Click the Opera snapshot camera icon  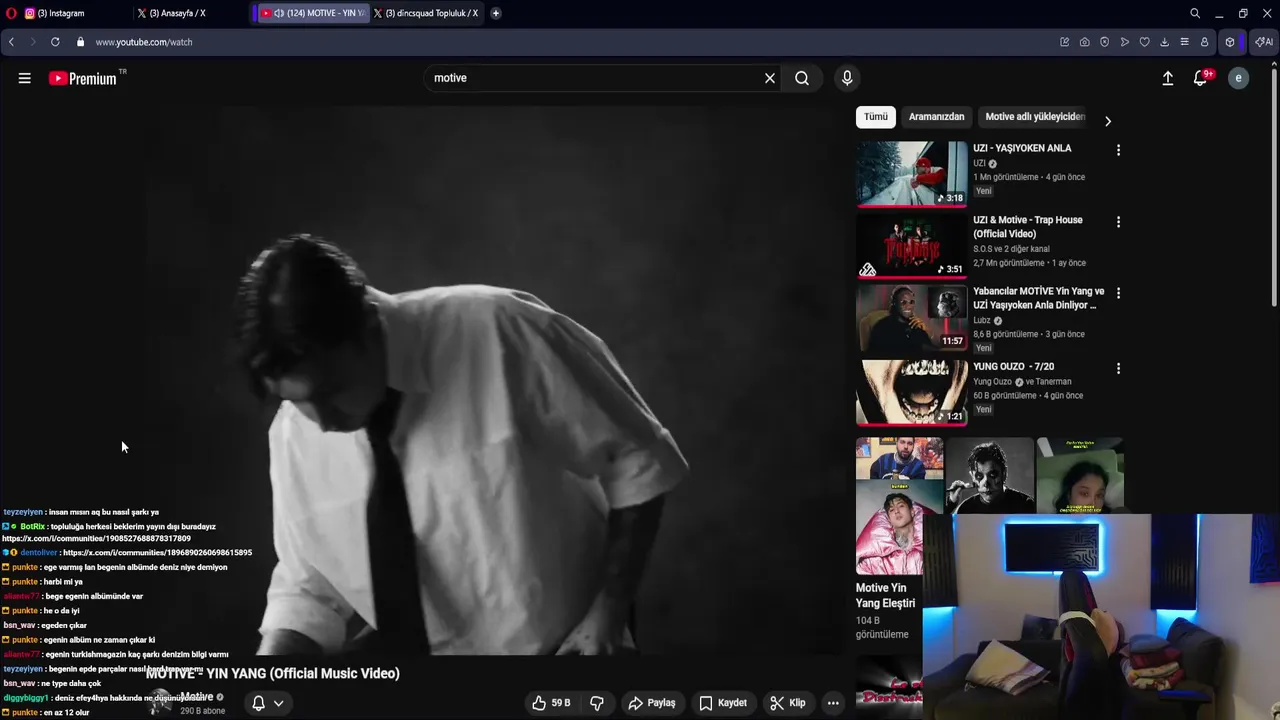pyautogui.click(x=1085, y=42)
